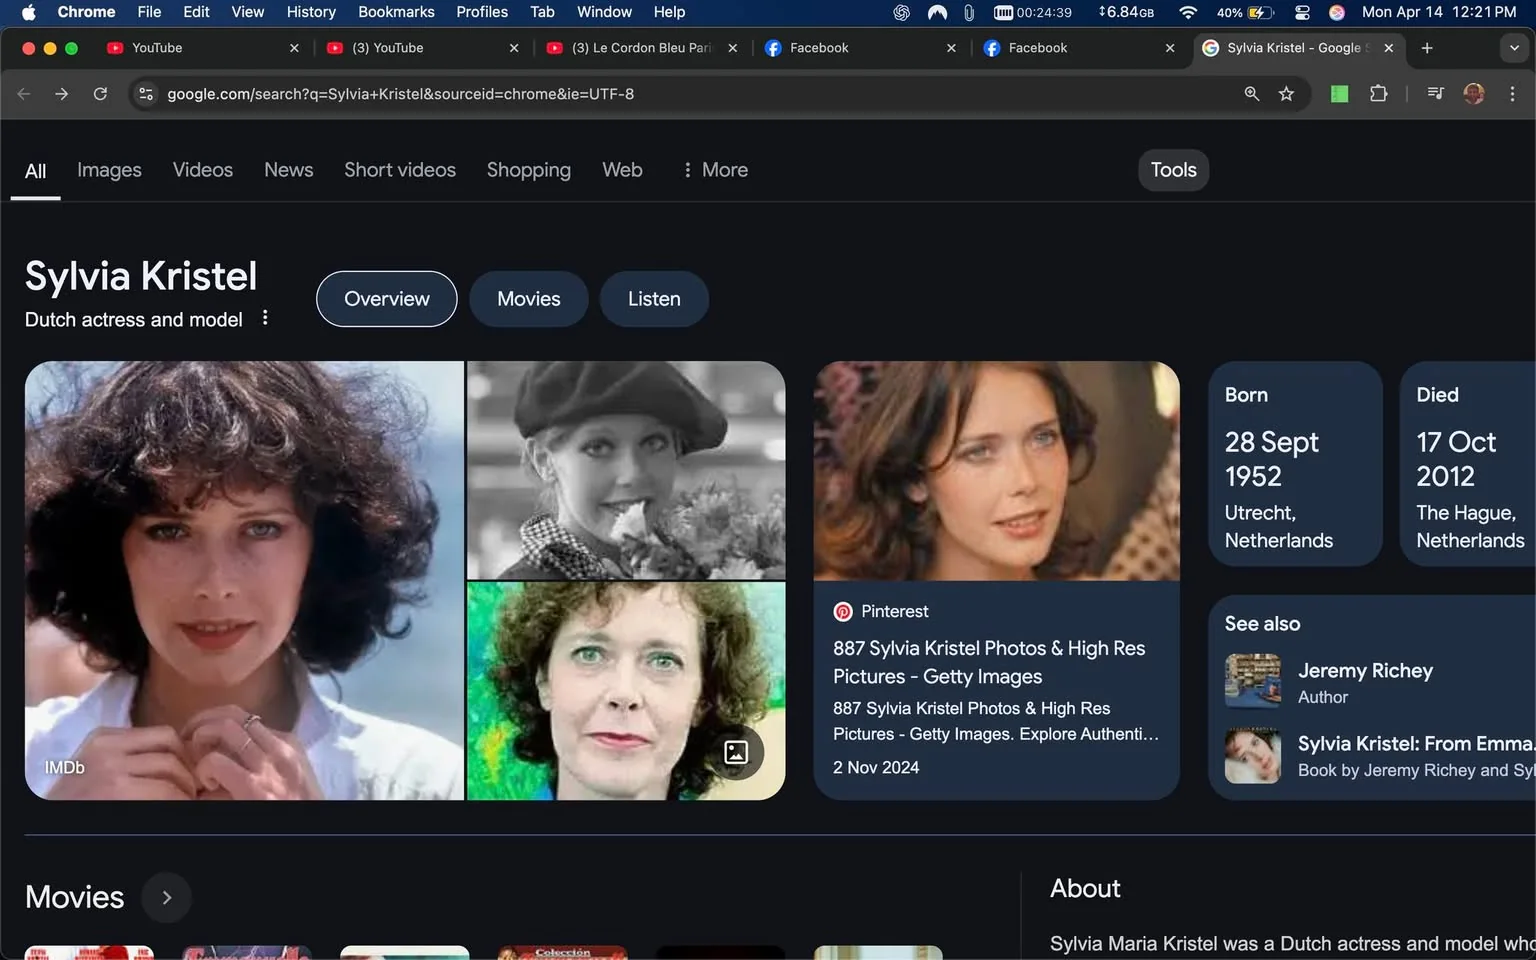The height and width of the screenshot is (960, 1536).
Task: Select the Short videos search filter
Action: click(x=400, y=170)
